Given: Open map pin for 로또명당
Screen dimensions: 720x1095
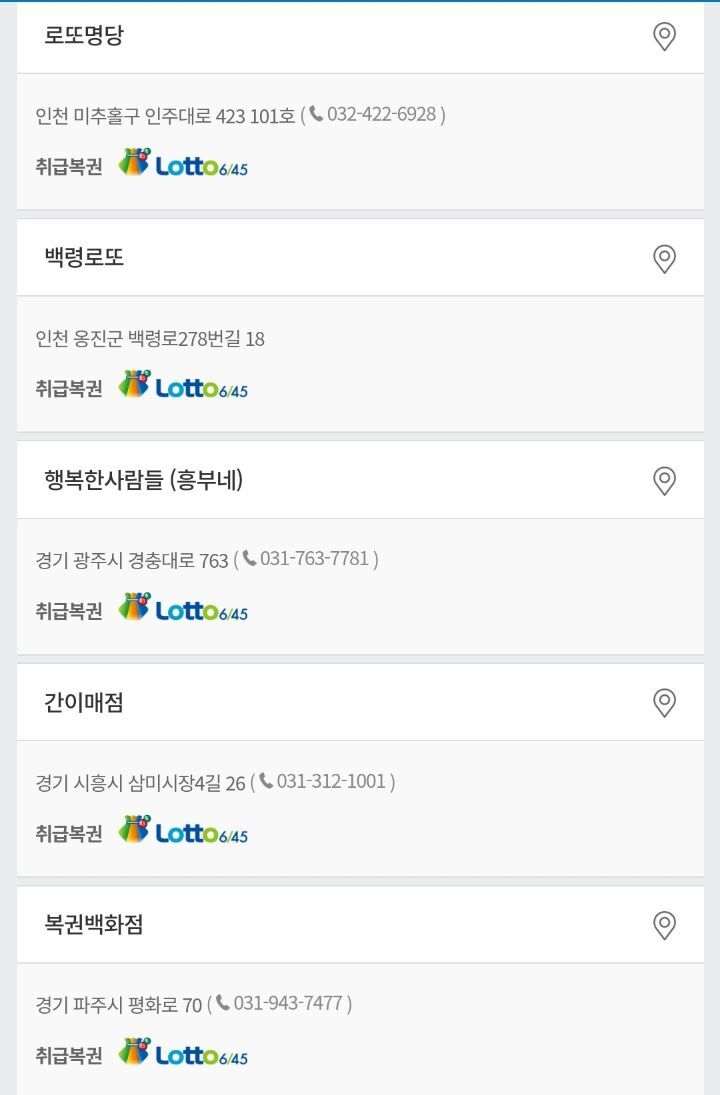Looking at the screenshot, I should click(x=664, y=37).
